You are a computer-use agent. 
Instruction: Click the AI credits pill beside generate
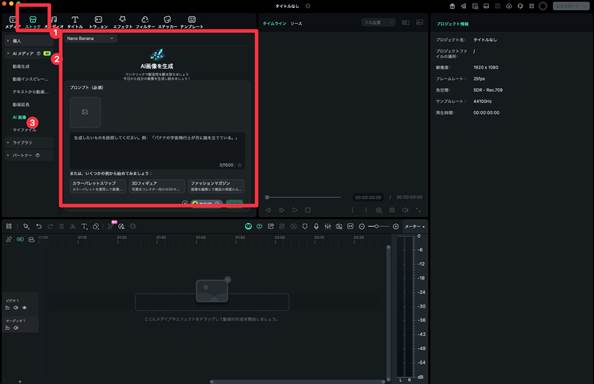tap(206, 203)
